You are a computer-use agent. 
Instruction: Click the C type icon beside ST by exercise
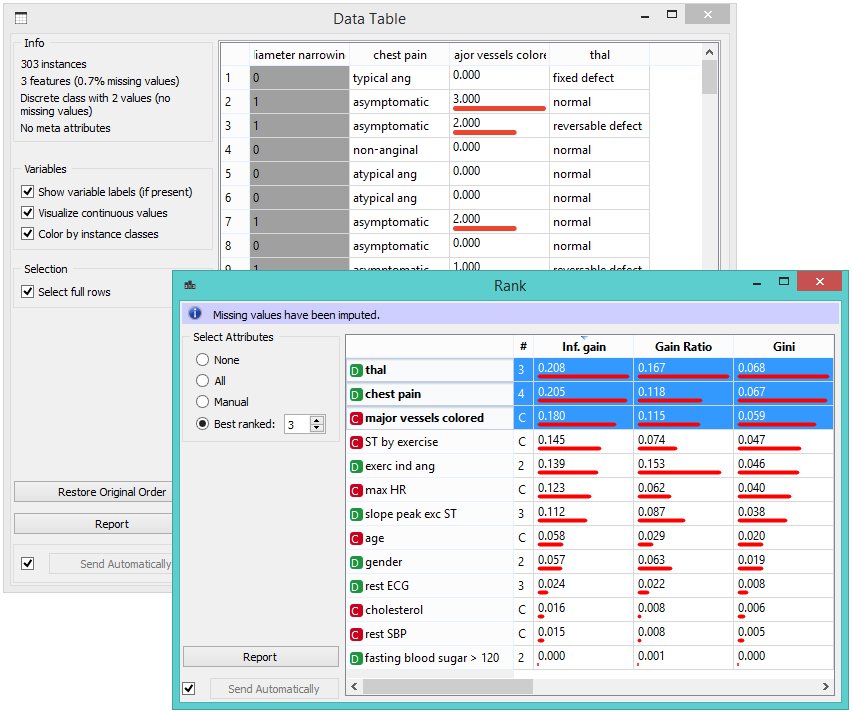click(355, 441)
